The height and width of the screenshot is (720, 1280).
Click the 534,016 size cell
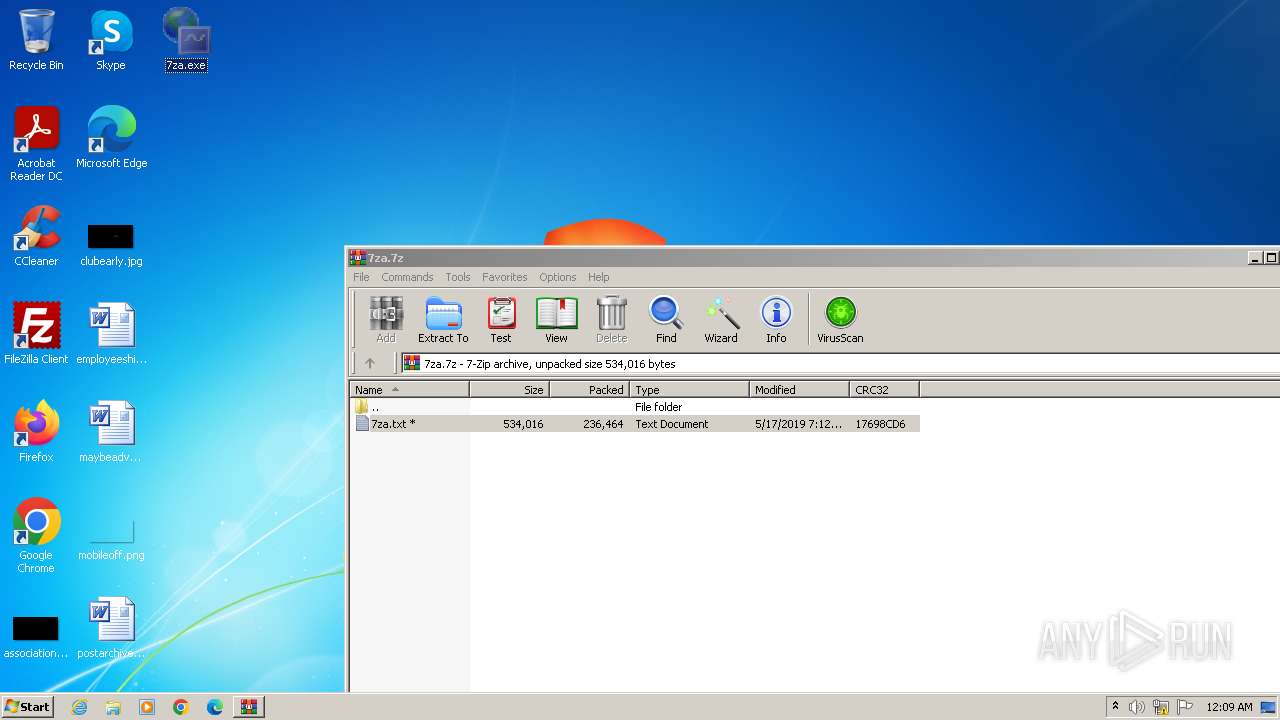(523, 424)
